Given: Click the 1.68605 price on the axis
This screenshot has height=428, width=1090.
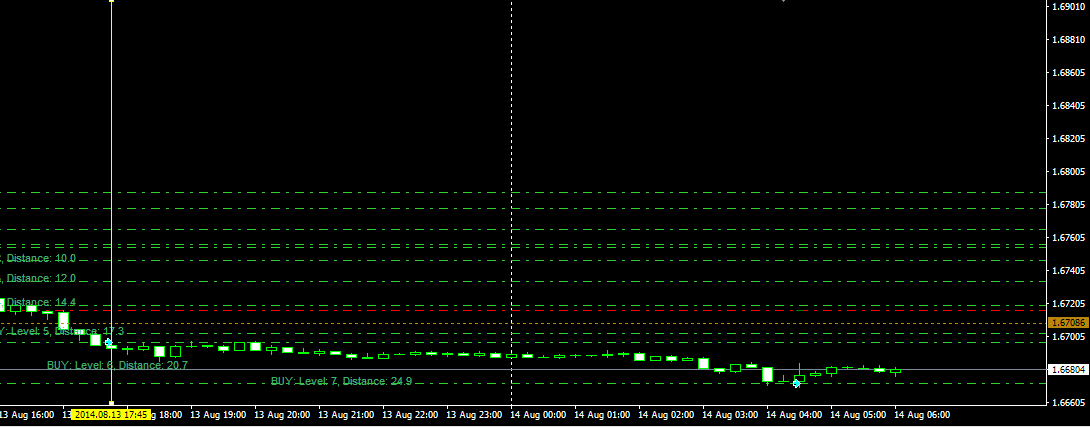Looking at the screenshot, I should pyautogui.click(x=1069, y=72).
